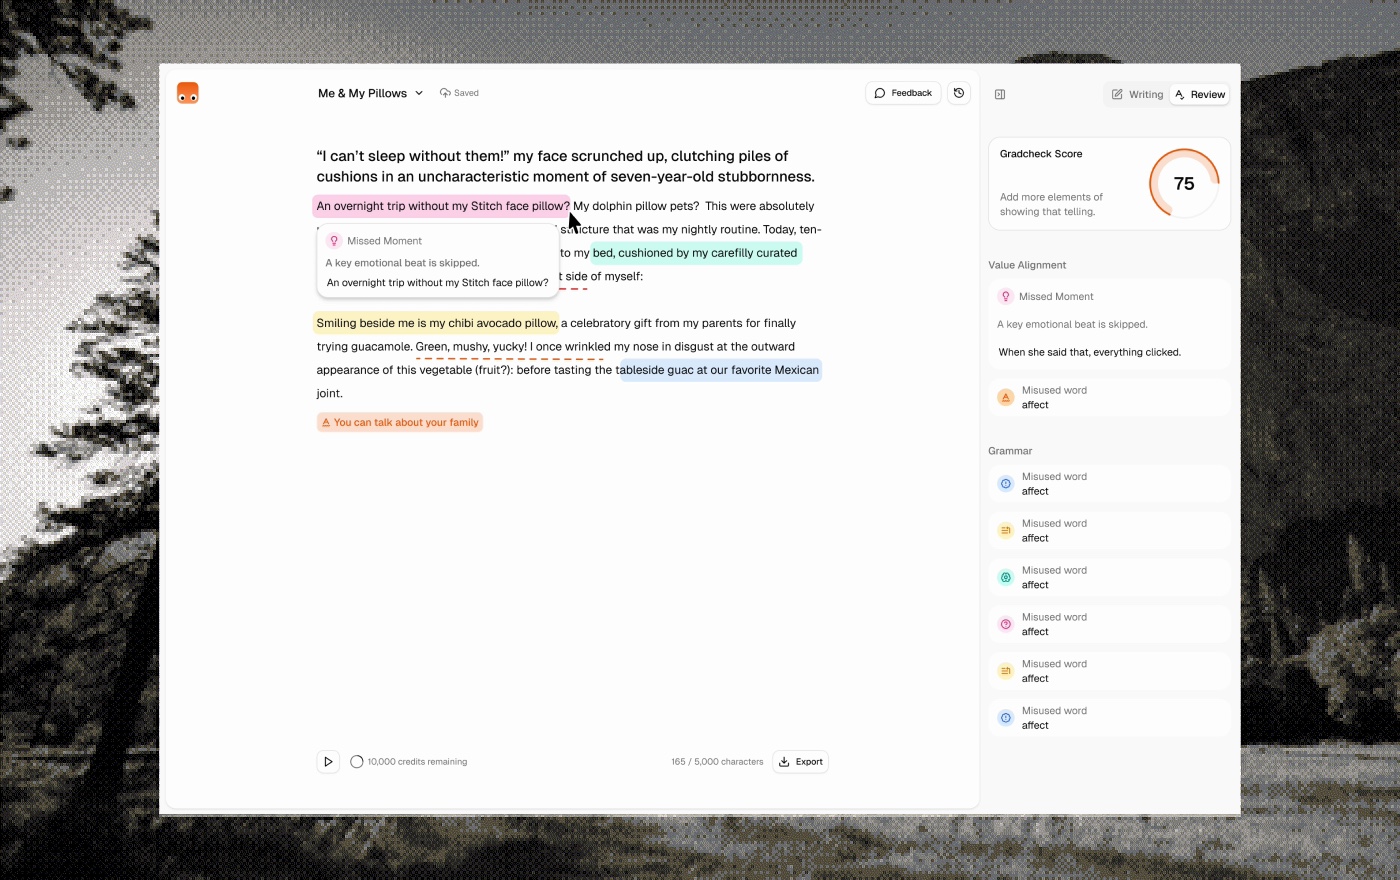Select 'When she said that, everything clicked.' suggestion
This screenshot has height=880, width=1400.
1089,352
